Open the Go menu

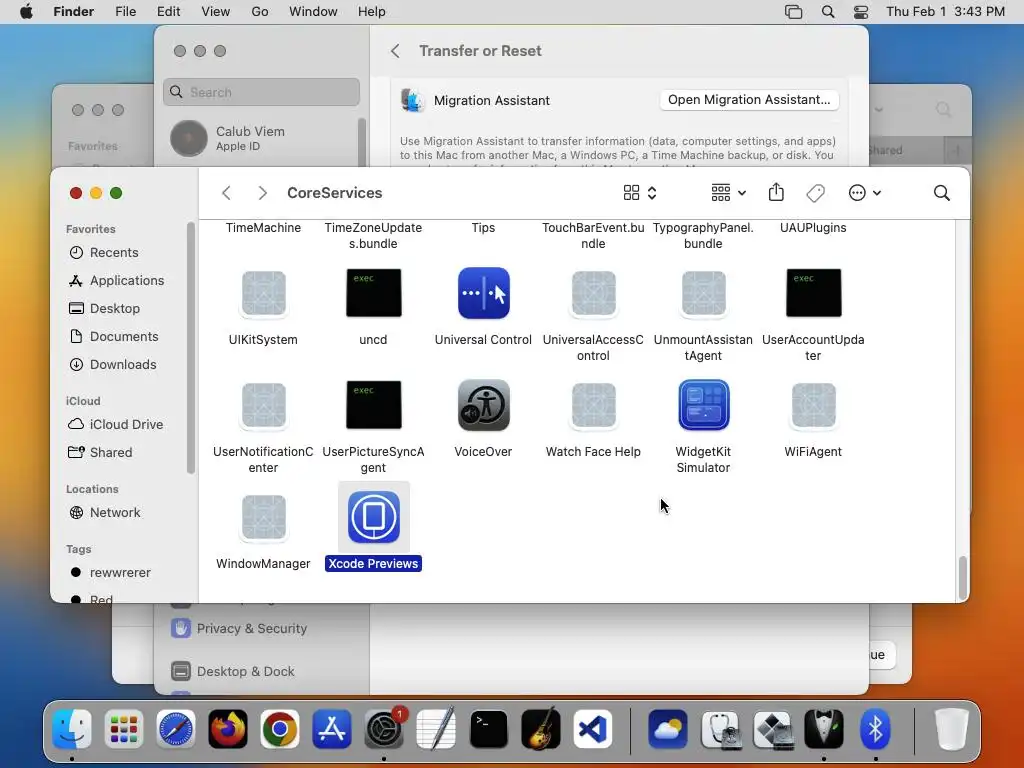coord(260,12)
